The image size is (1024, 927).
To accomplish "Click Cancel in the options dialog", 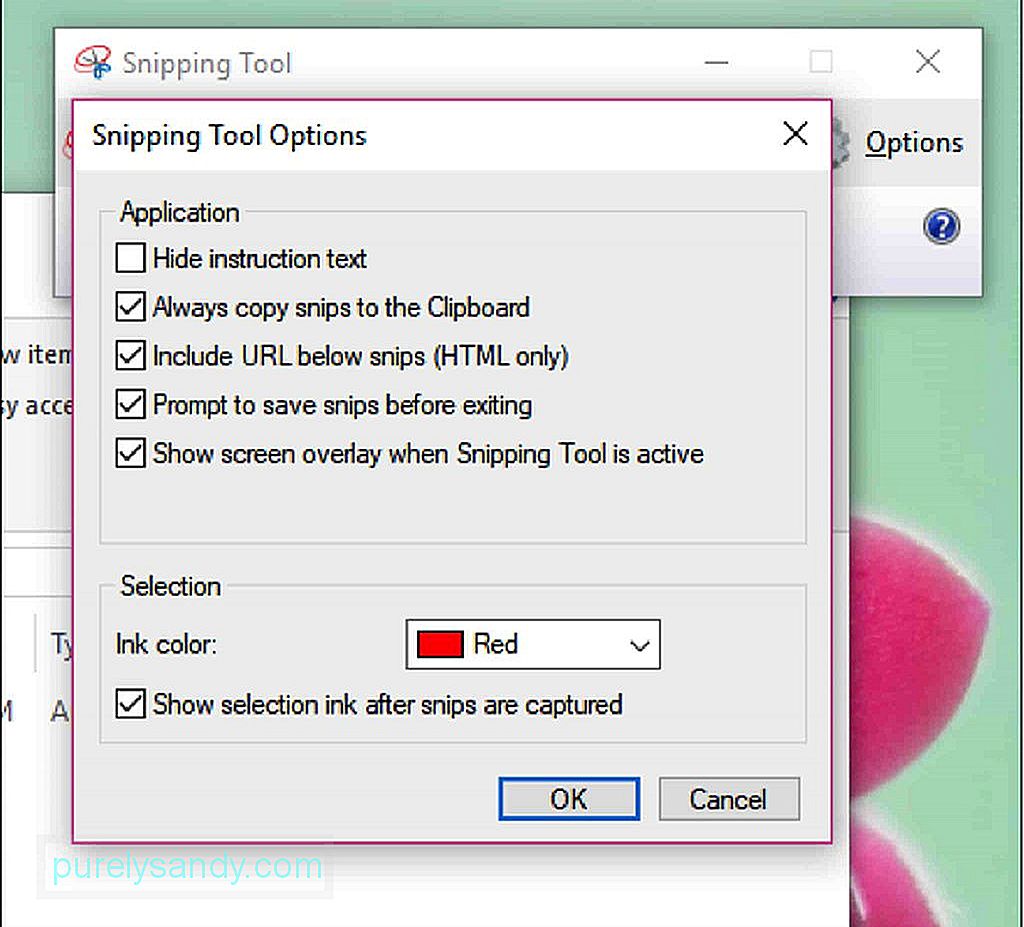I will coord(729,798).
